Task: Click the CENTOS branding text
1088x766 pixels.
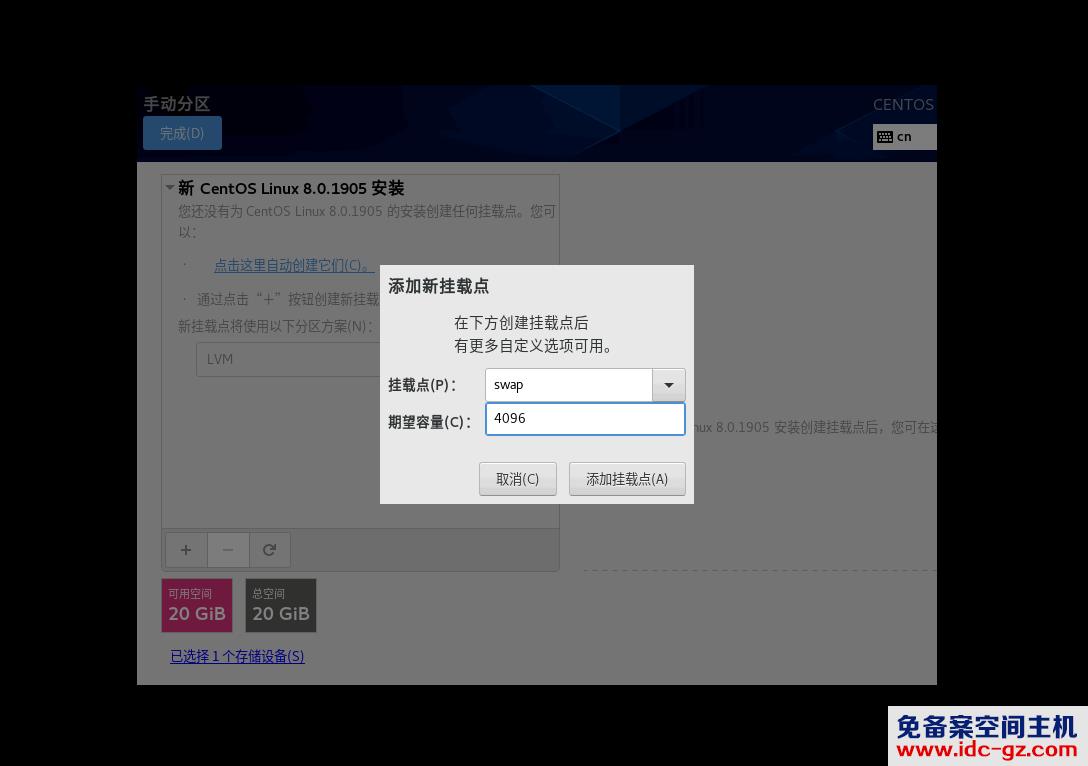Action: [x=903, y=104]
